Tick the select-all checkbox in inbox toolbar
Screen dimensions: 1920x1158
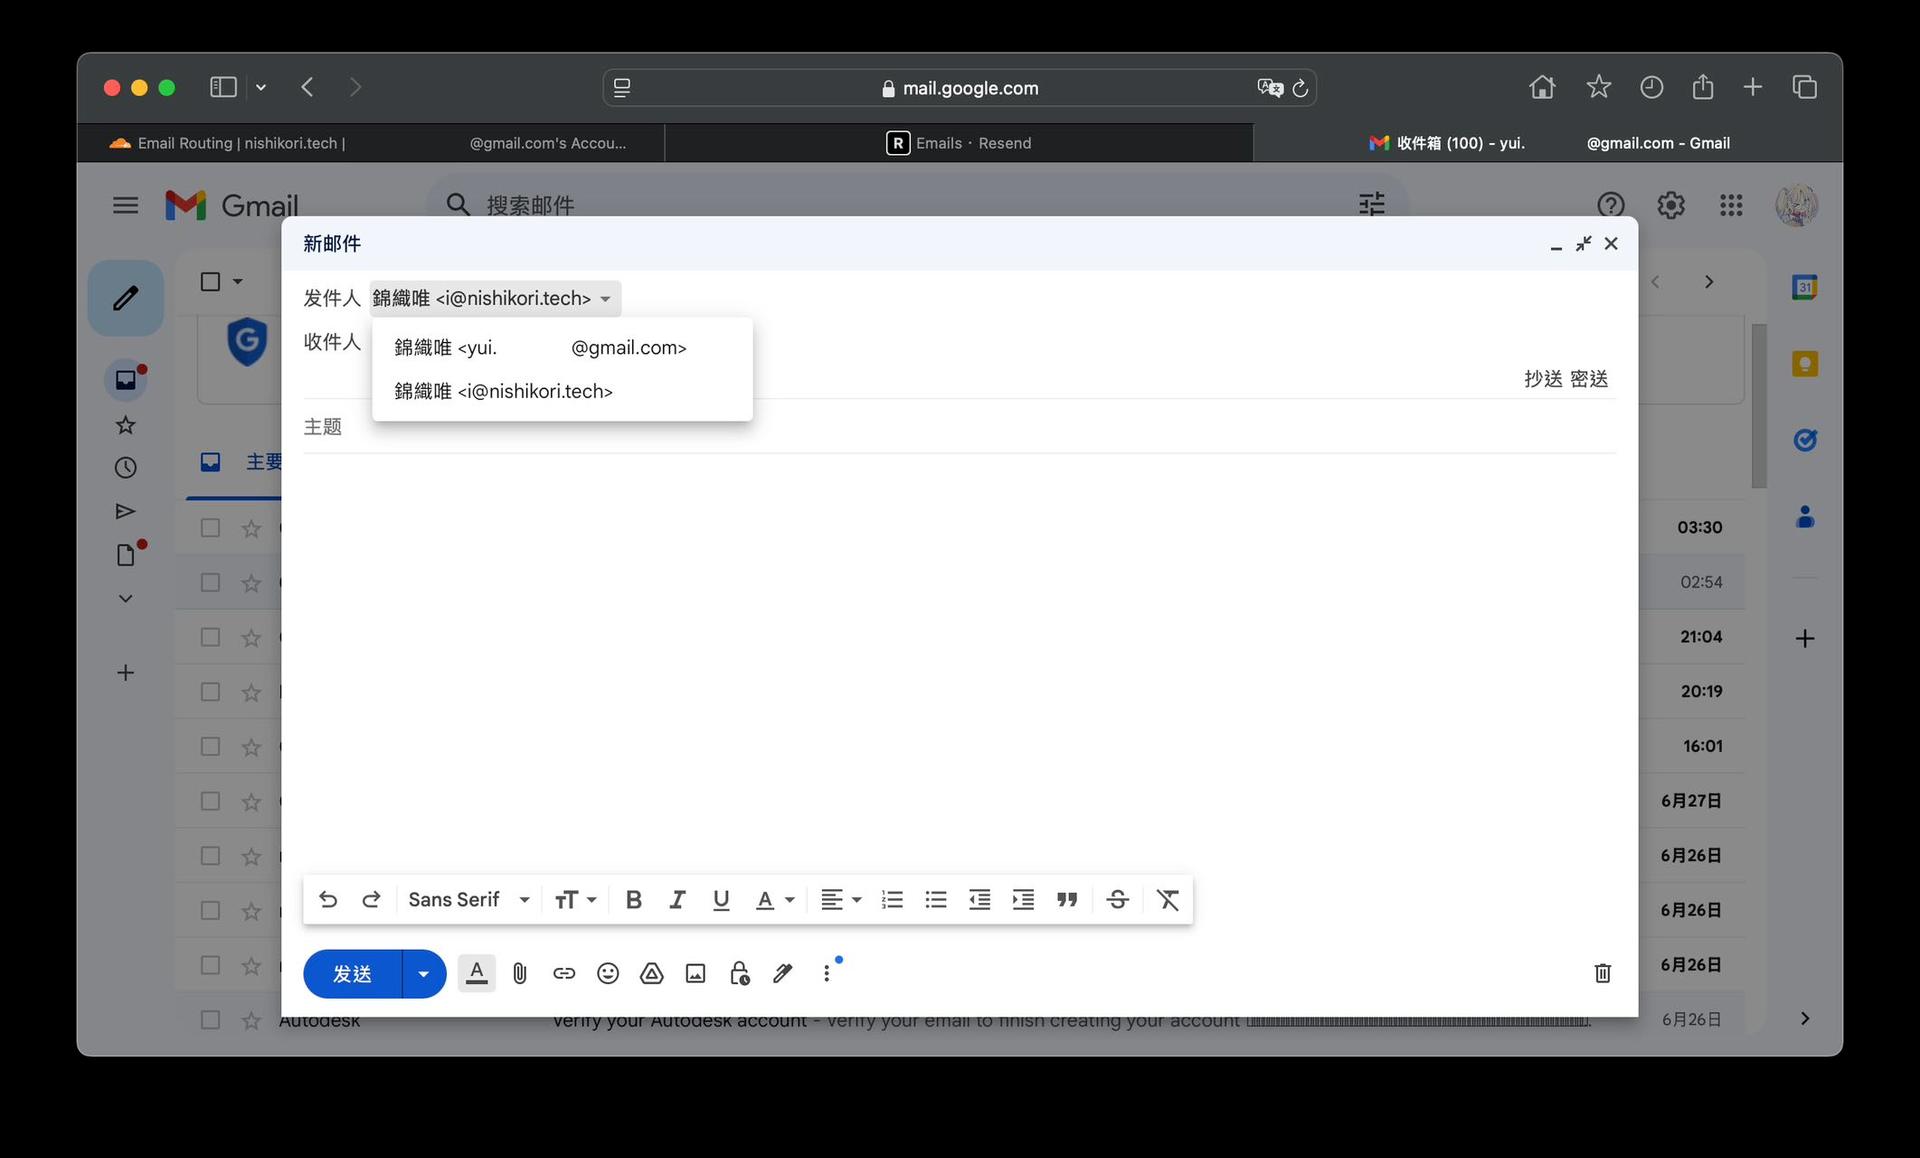[x=210, y=281]
